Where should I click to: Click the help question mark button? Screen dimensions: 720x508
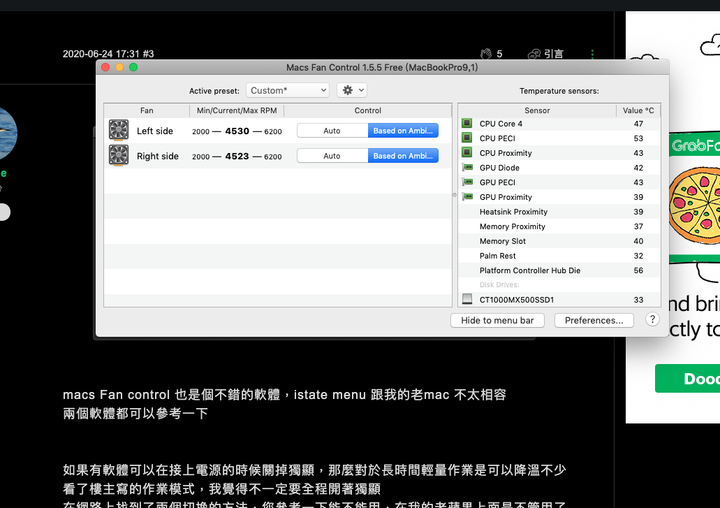point(652,319)
